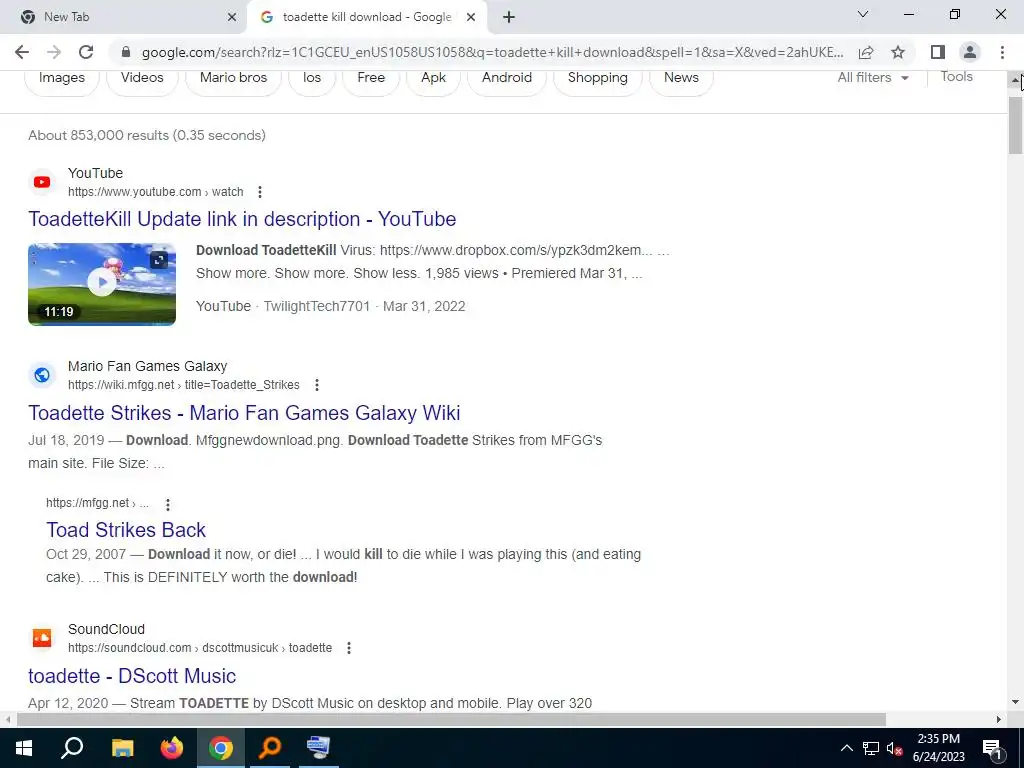Filter results by News
The height and width of the screenshot is (768, 1024).
pos(681,78)
